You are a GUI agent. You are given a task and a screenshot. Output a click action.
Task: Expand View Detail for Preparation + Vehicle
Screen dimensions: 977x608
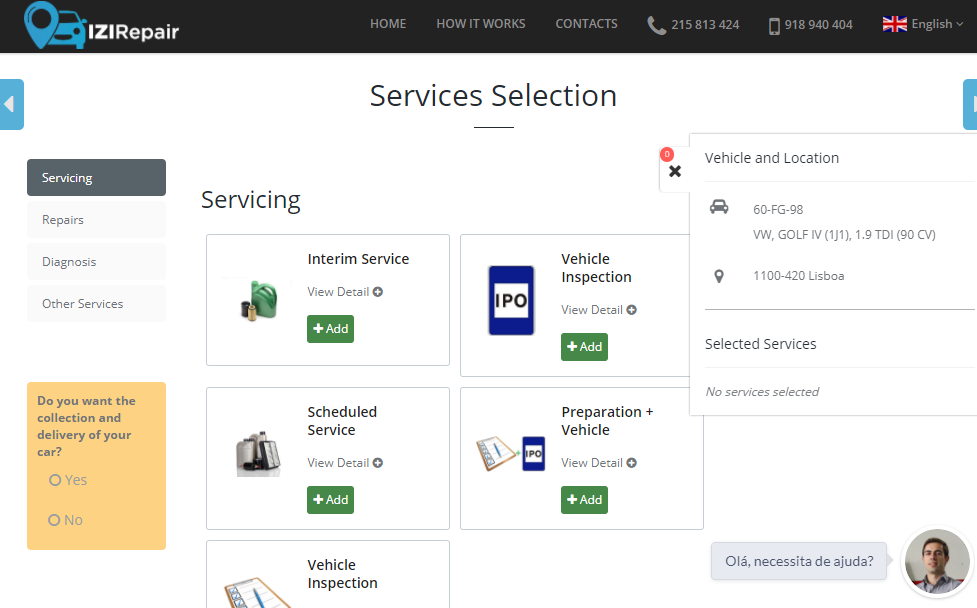tap(598, 463)
